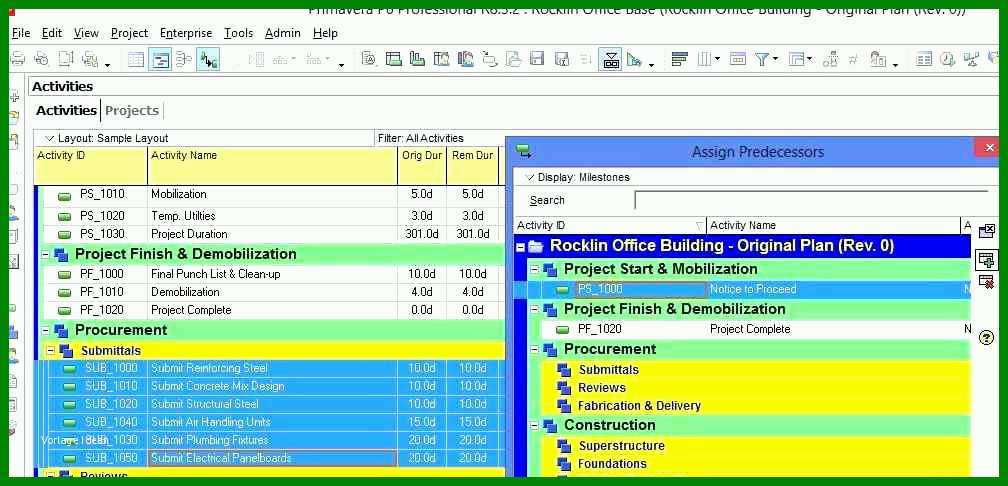1008x486 pixels.
Task: Open the Admin menu
Action: point(282,33)
